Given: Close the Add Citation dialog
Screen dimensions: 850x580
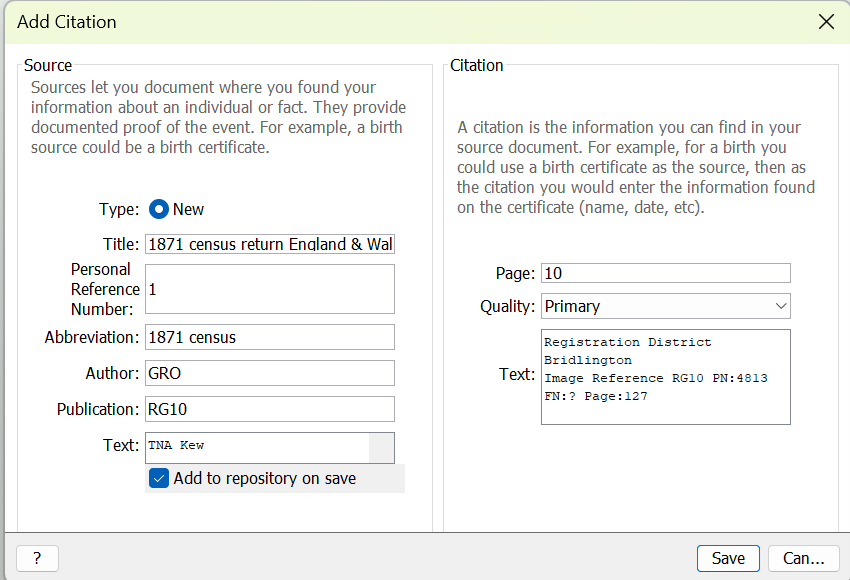Looking at the screenshot, I should (x=826, y=22).
